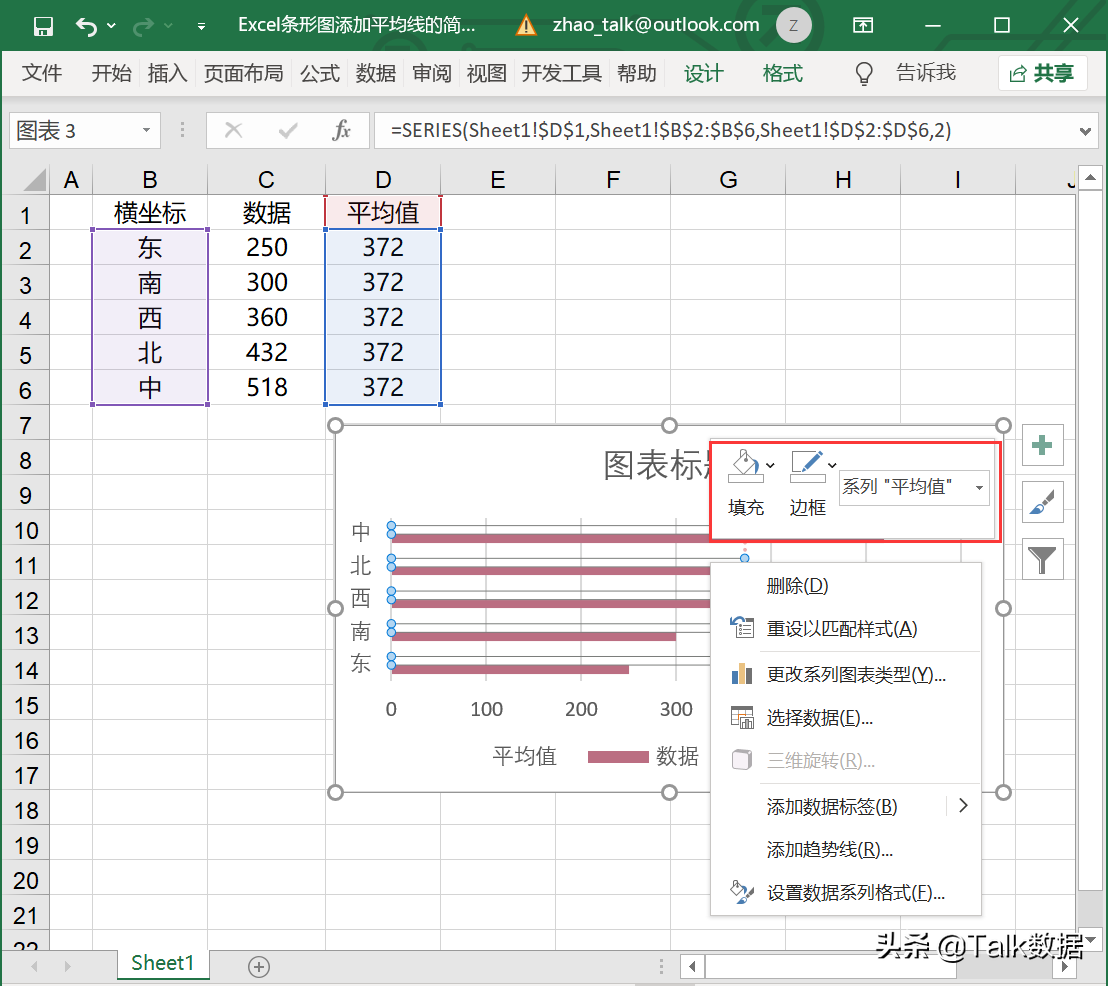
Task: Click the formula bar confirm checkmark icon
Action: coord(288,130)
